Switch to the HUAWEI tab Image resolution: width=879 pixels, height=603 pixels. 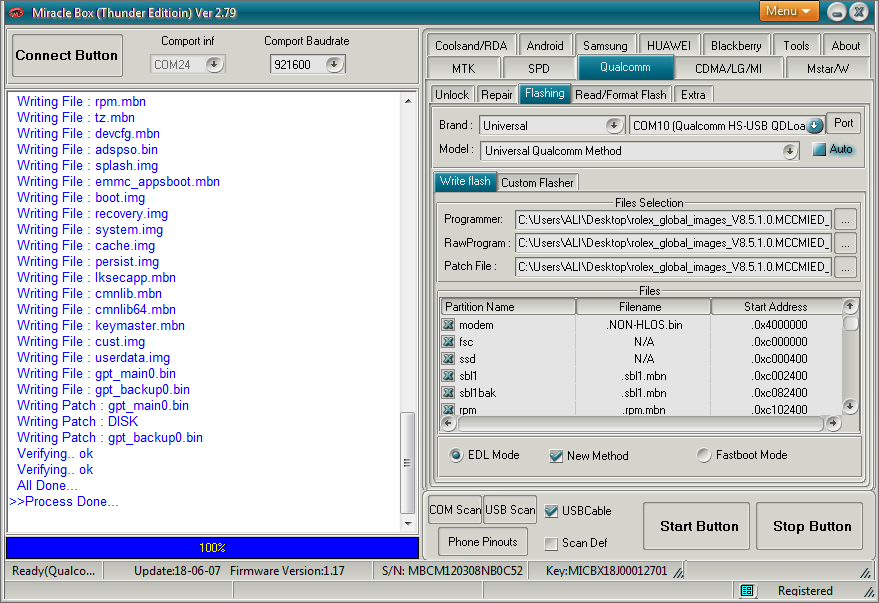[668, 45]
